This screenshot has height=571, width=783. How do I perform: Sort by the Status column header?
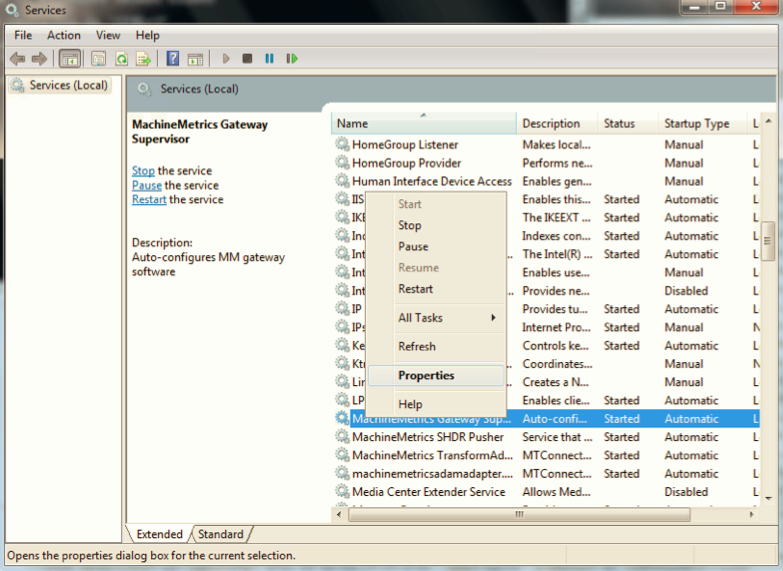point(628,123)
